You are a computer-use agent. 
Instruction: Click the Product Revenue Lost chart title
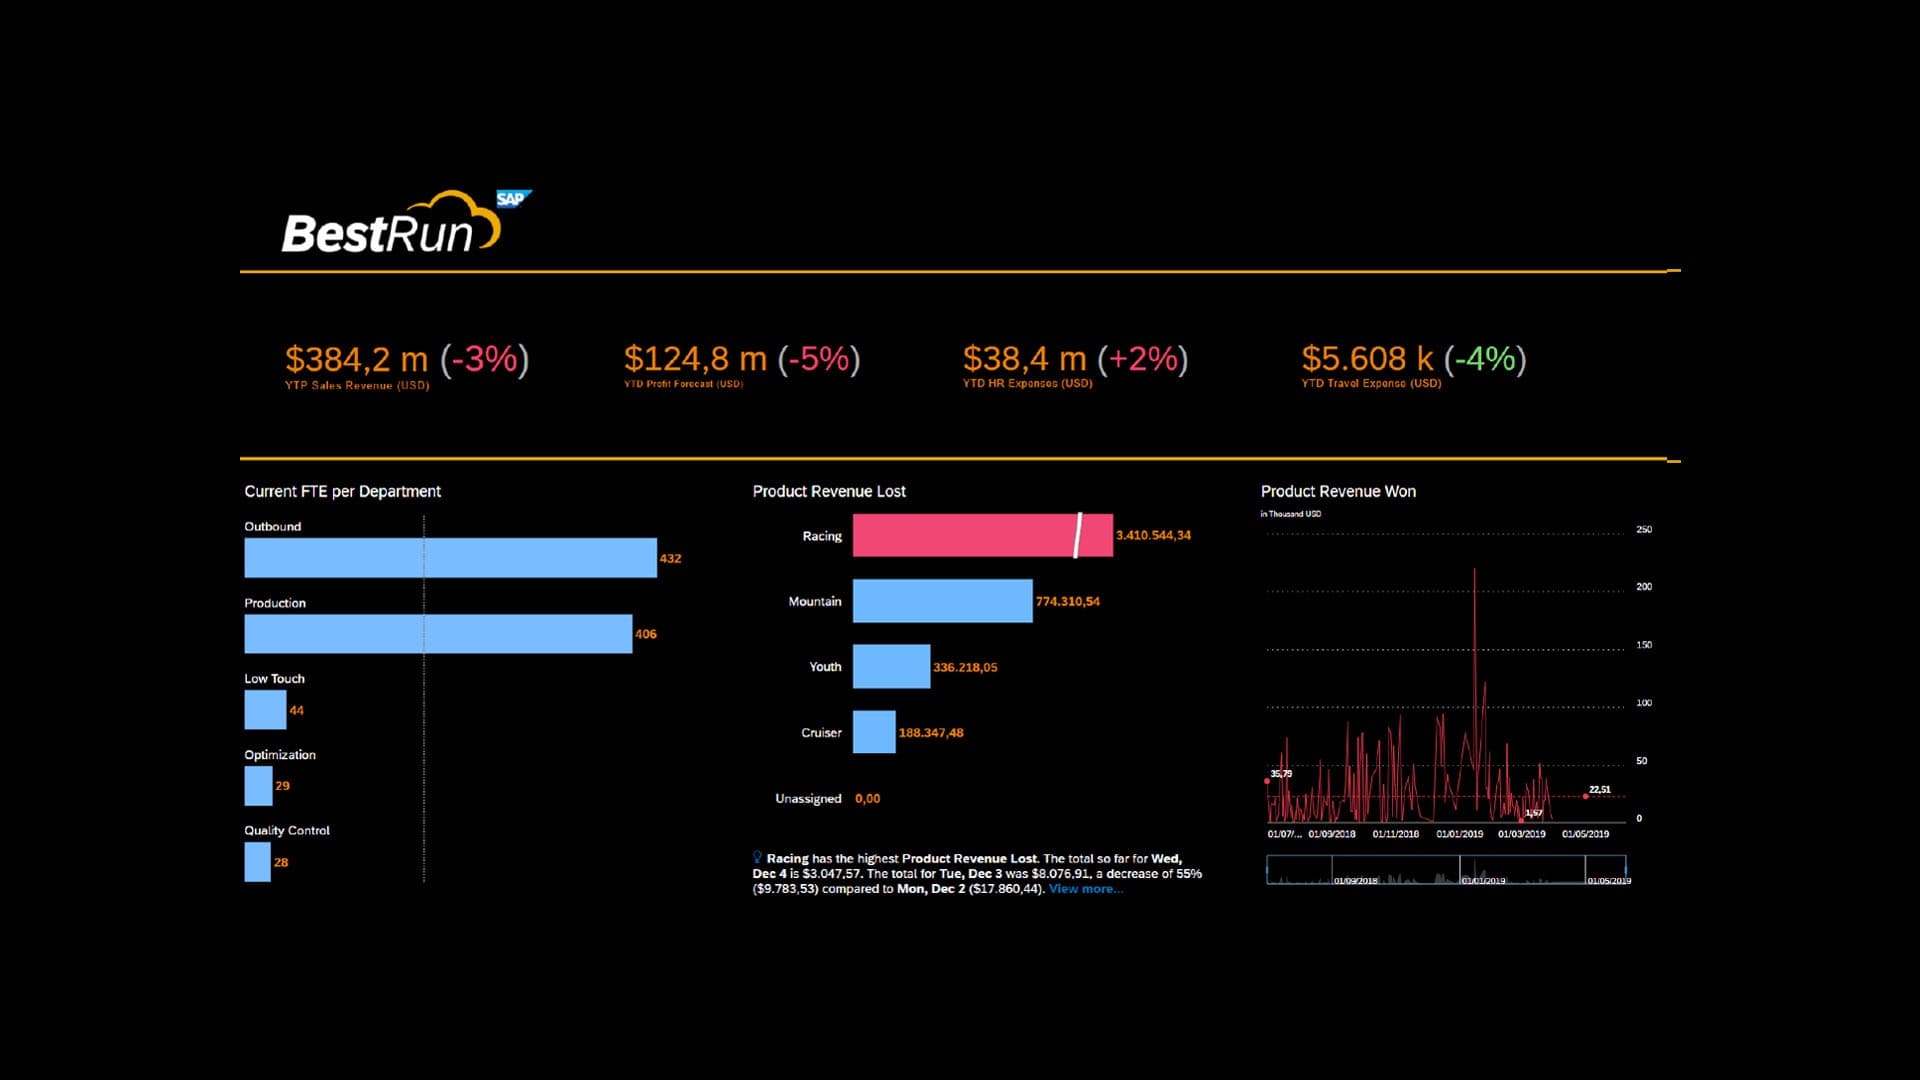829,491
